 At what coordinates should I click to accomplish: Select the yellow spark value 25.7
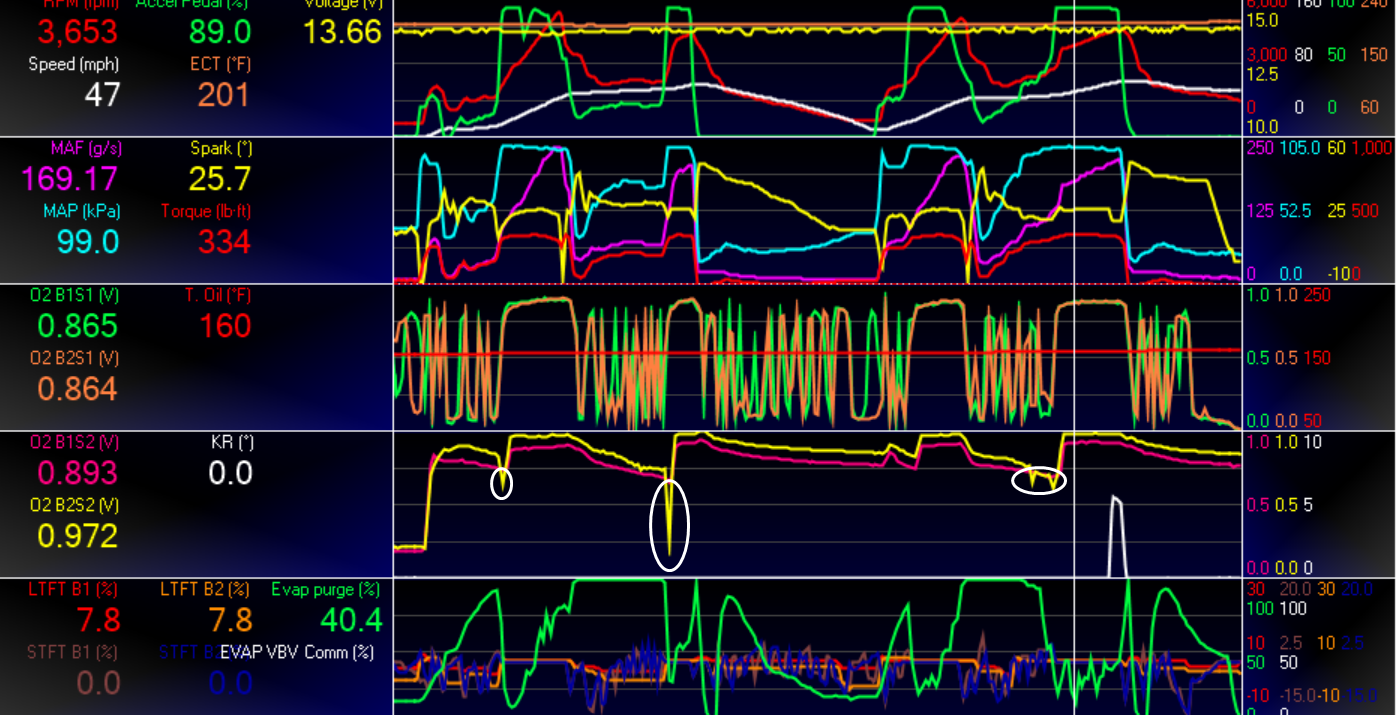tap(220, 179)
